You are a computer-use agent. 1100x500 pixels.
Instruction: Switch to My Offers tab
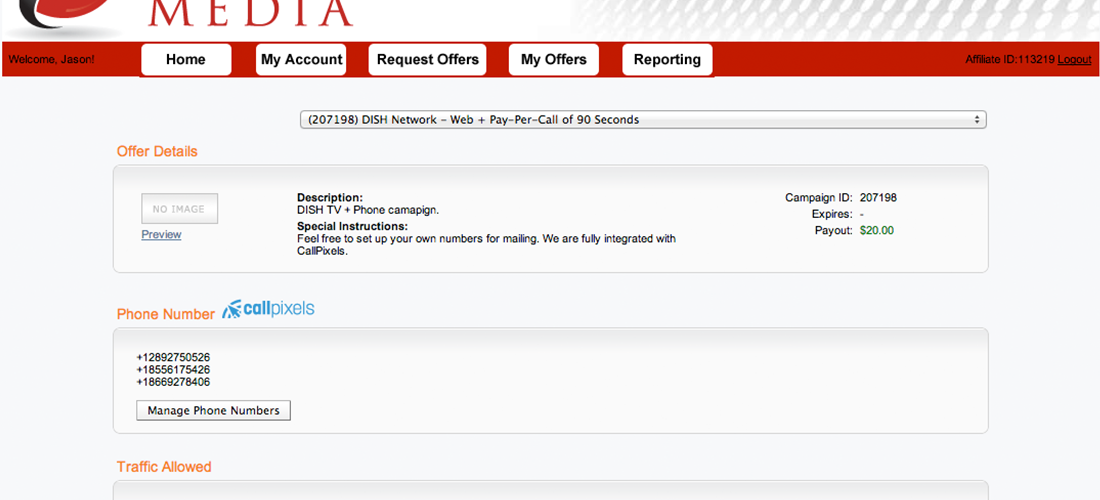[554, 60]
